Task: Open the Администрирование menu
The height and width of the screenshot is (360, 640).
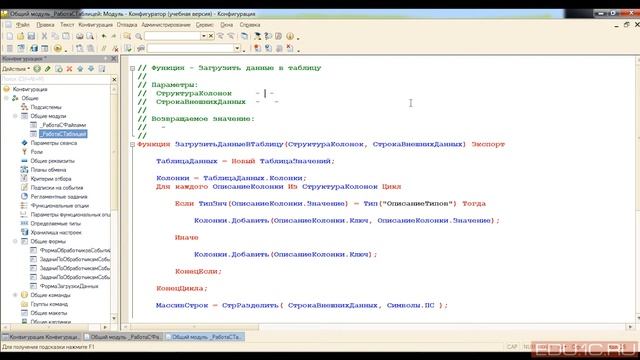Action: tap(166, 25)
